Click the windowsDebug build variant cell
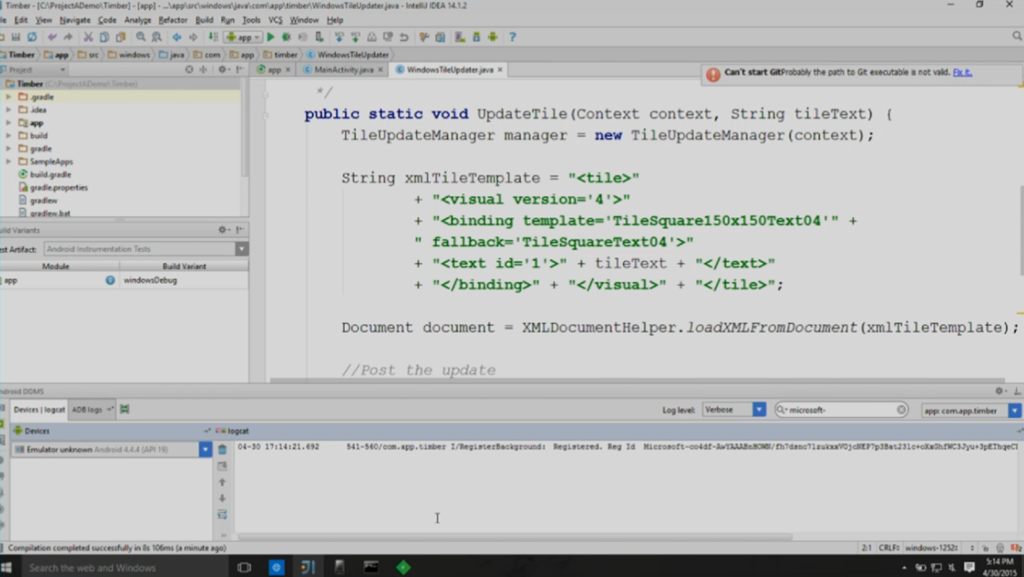 [x=184, y=280]
